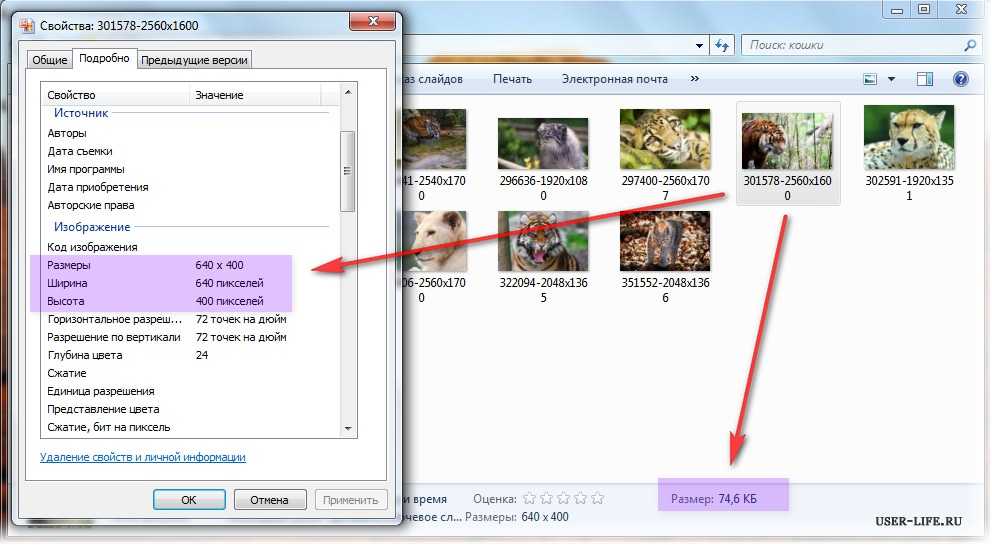Viewport: 992px width, 545px height.
Task: Open the Explorer help icon
Action: tap(960, 79)
